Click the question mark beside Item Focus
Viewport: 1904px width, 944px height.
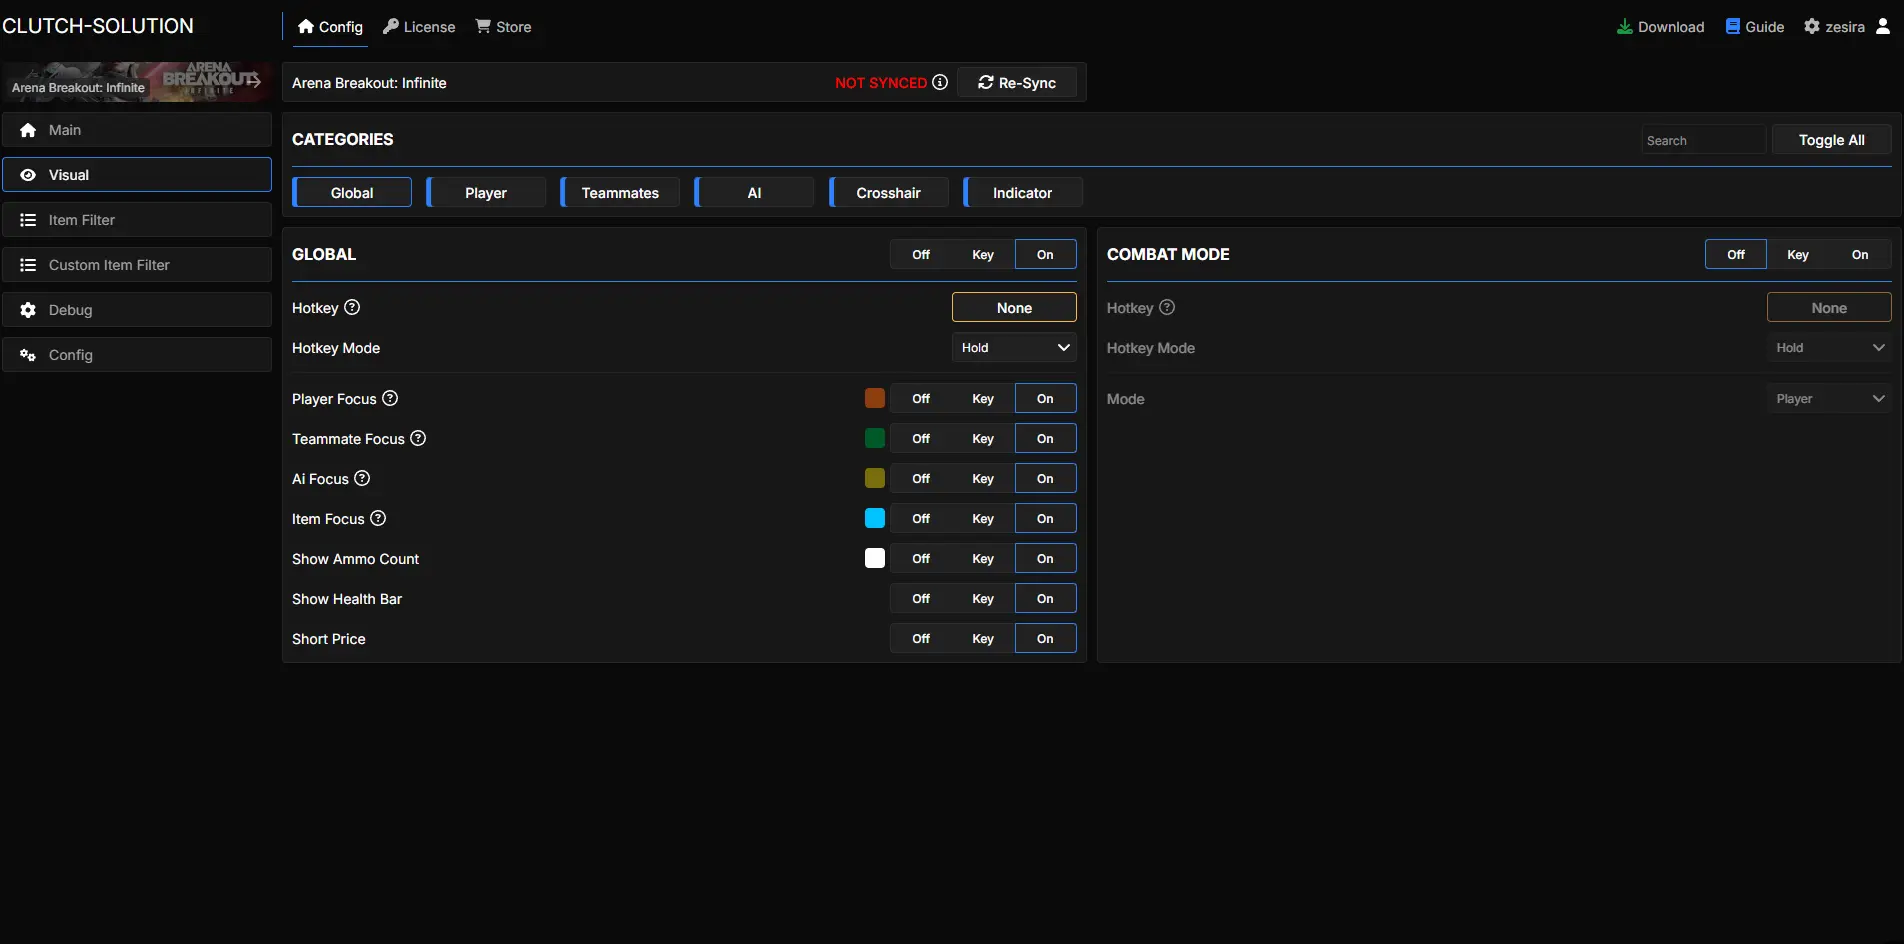378,518
